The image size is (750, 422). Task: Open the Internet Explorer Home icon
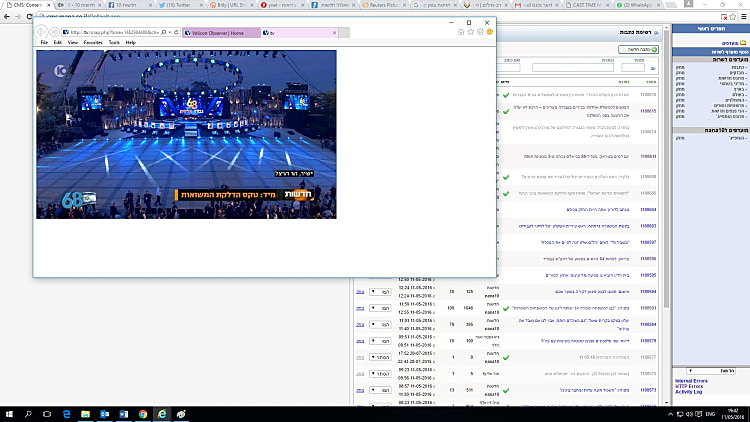tap(461, 32)
